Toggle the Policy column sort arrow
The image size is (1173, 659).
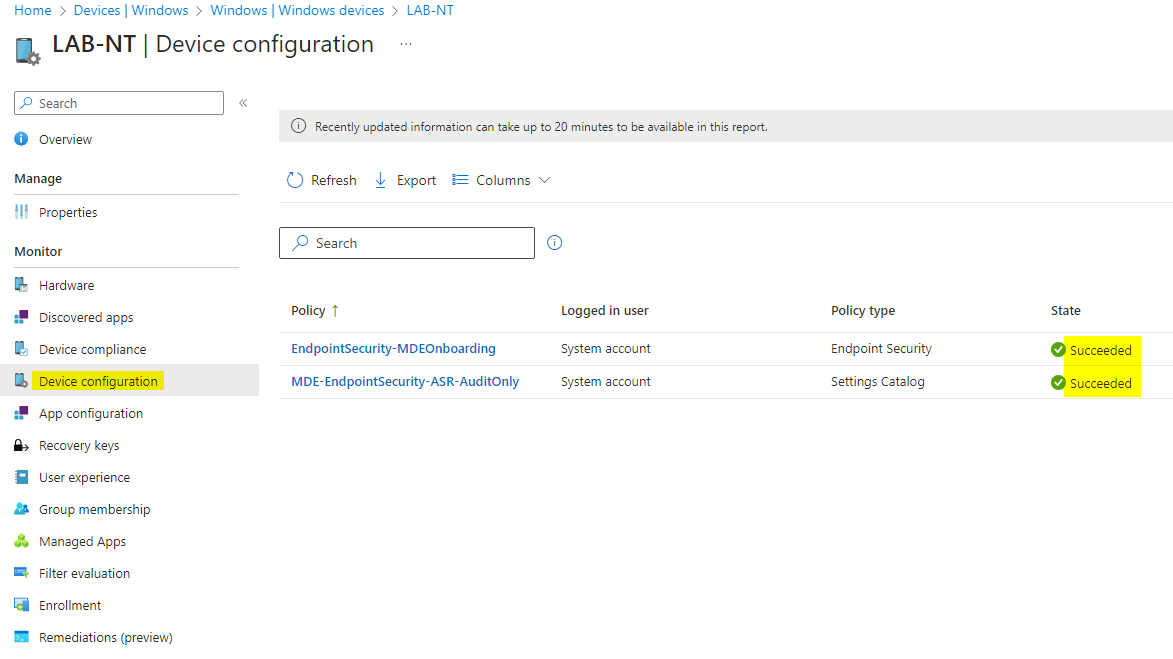click(335, 310)
